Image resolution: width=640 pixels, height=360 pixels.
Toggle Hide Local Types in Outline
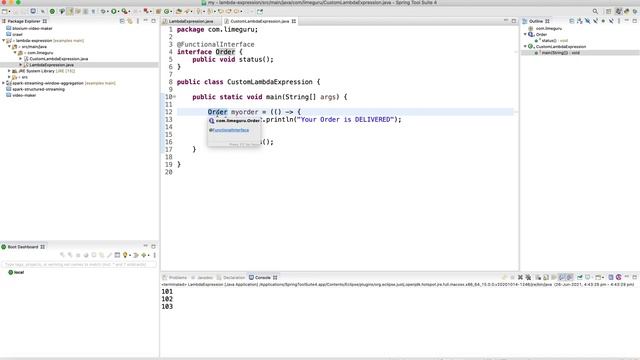click(611, 21)
